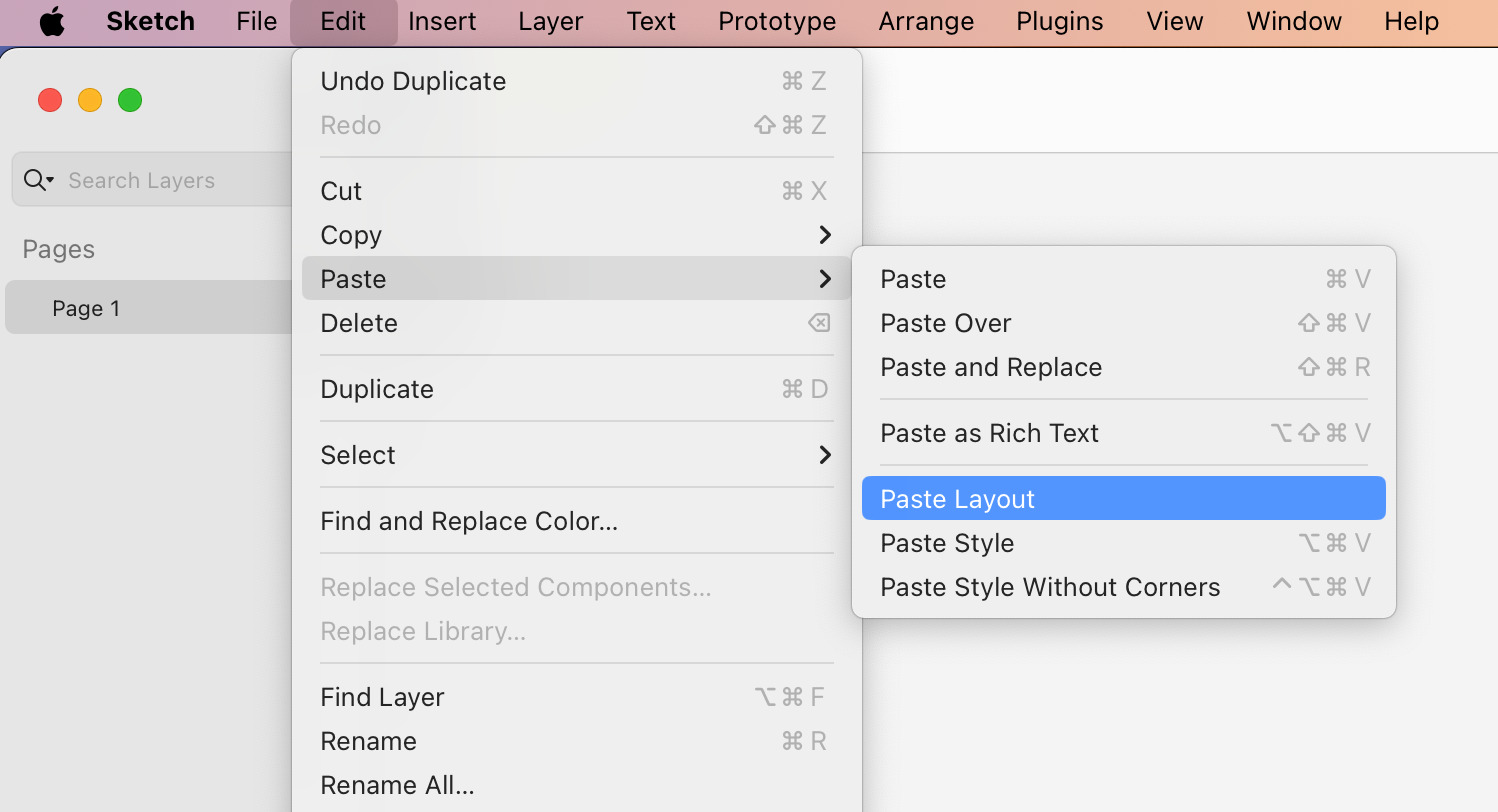Choose Undo Duplicate
Viewport: 1498px width, 812px height.
coord(576,81)
